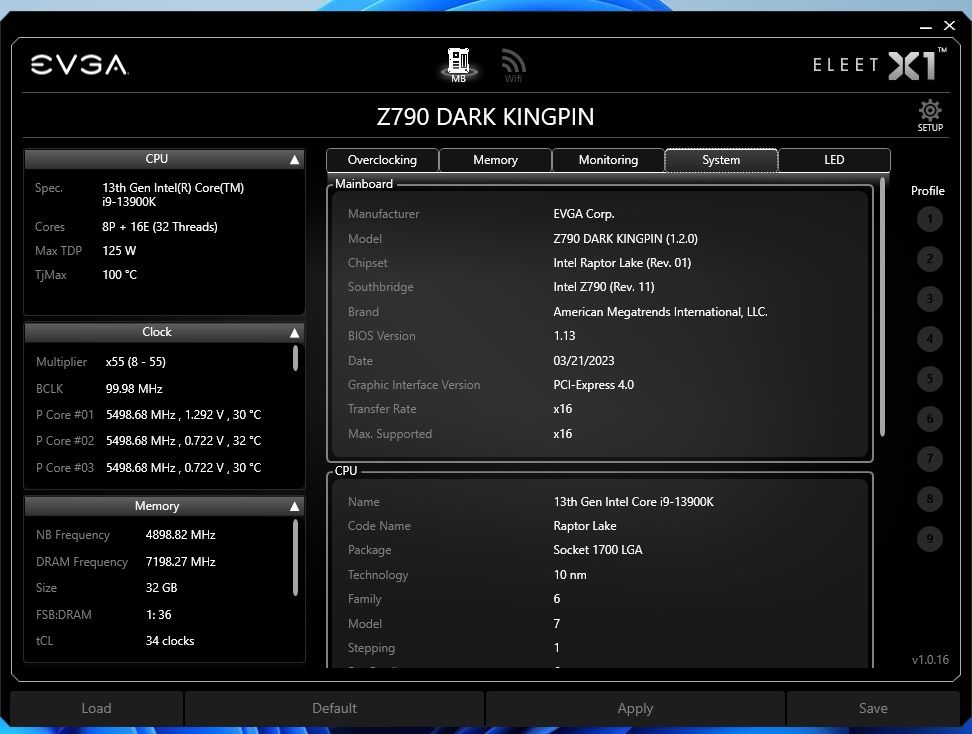Screen dimensions: 972x734
Task: Click the Z790 DARK KINGPIN (1.2.0) model value
Action: pyautogui.click(x=625, y=239)
